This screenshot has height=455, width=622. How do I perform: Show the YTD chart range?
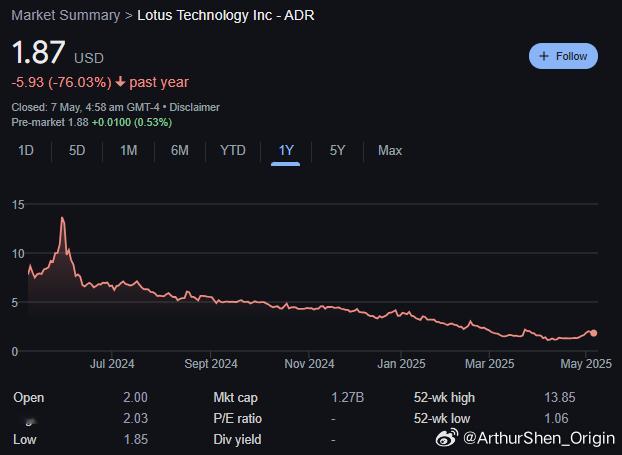click(233, 151)
